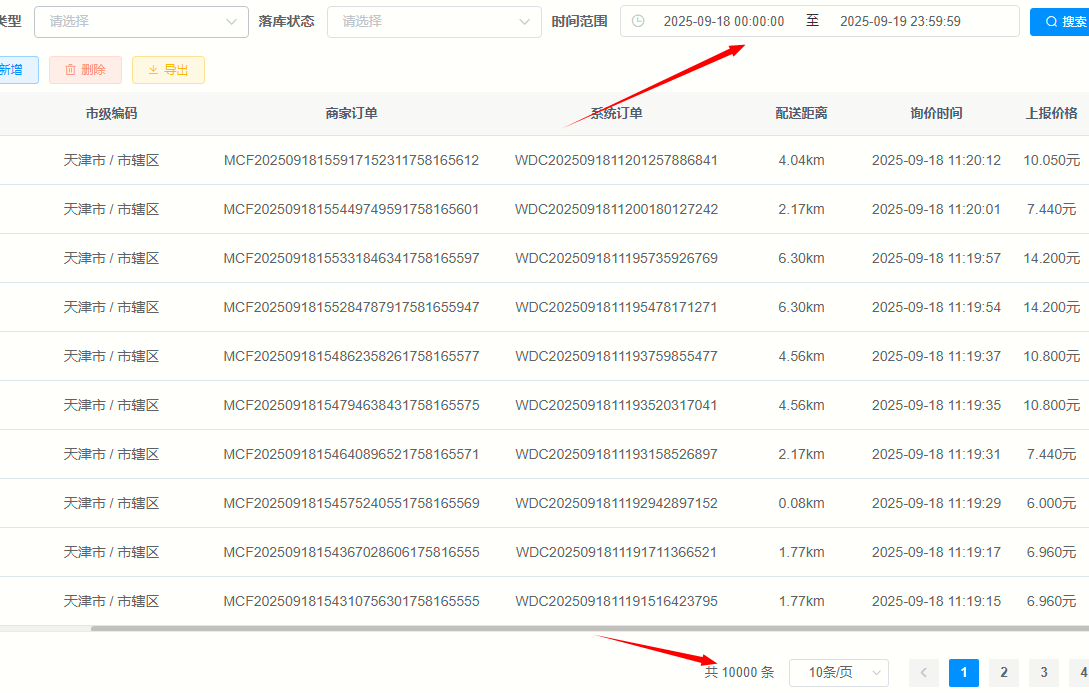Image resolution: width=1089 pixels, height=693 pixels.
Task: Click the download icon on 导出 button
Action: (153, 70)
